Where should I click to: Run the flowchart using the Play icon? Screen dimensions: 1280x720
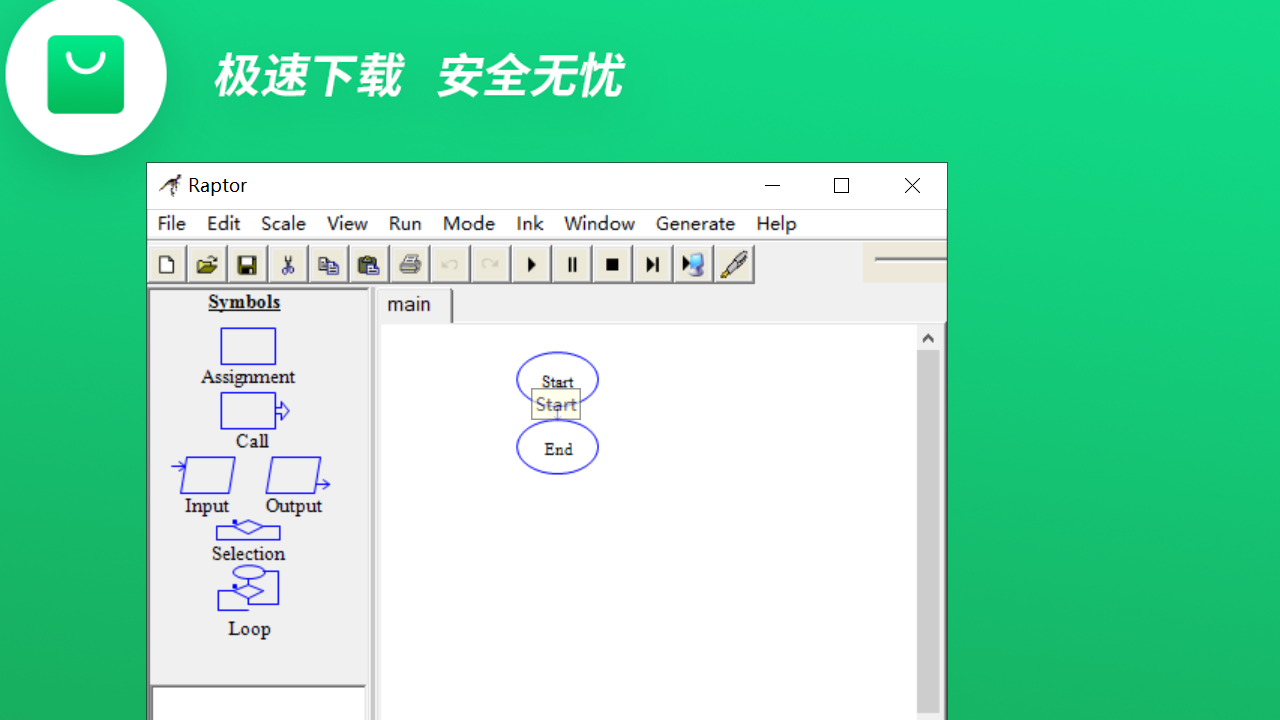point(531,263)
